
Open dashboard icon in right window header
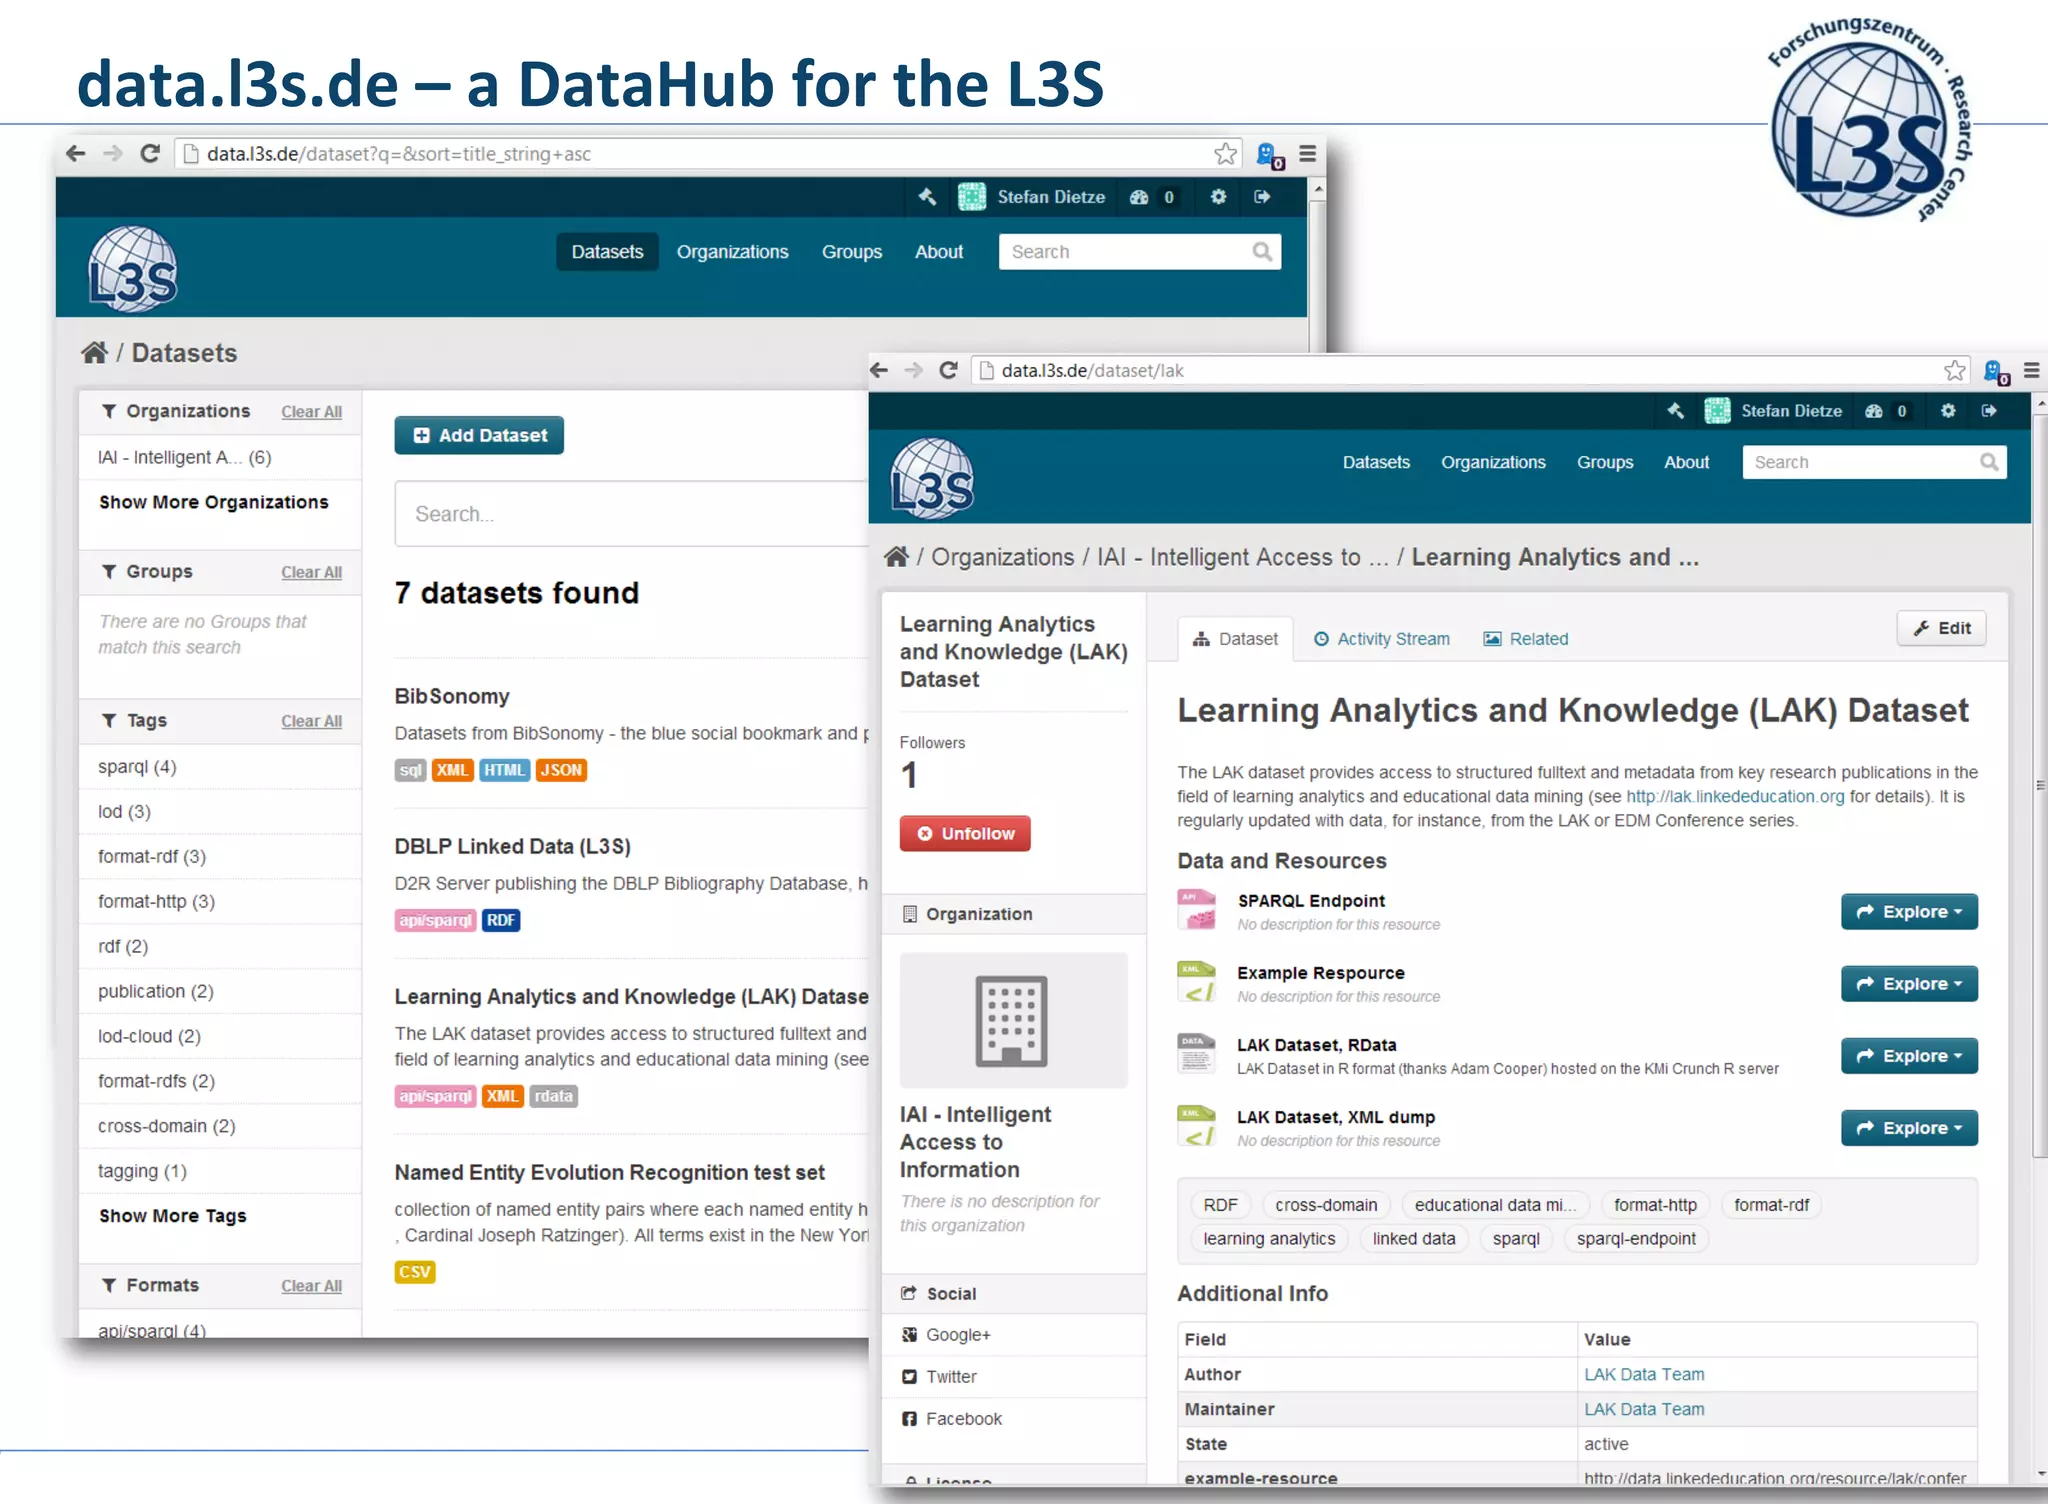1874,410
